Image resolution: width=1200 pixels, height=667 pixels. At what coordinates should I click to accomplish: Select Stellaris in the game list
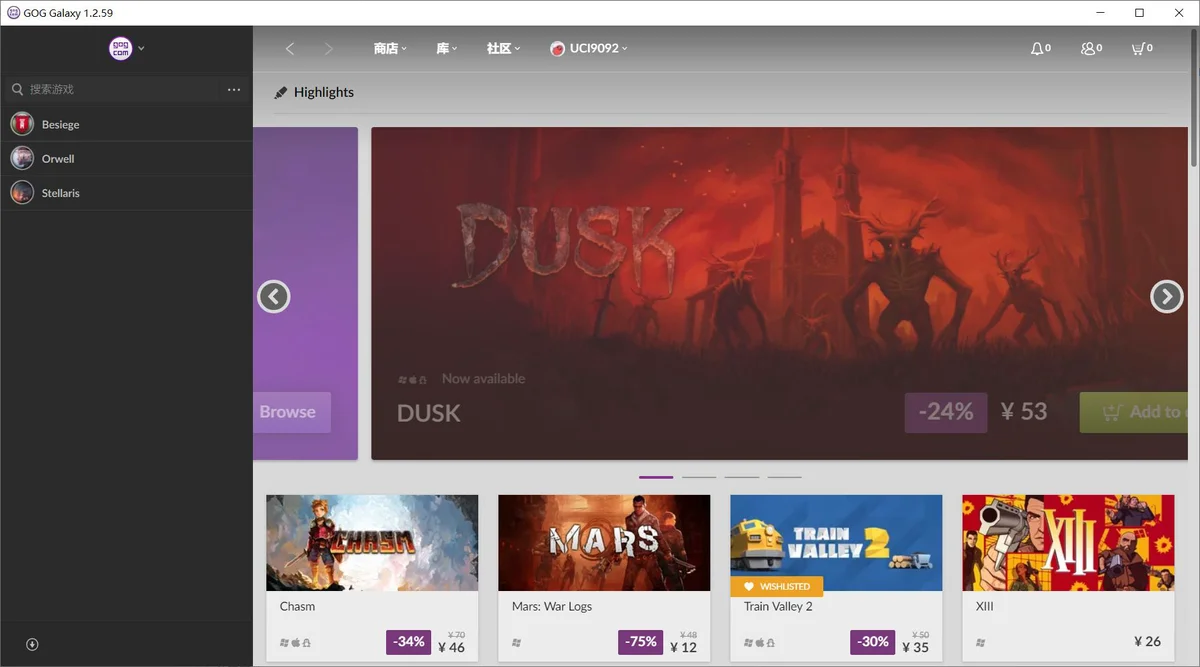126,192
